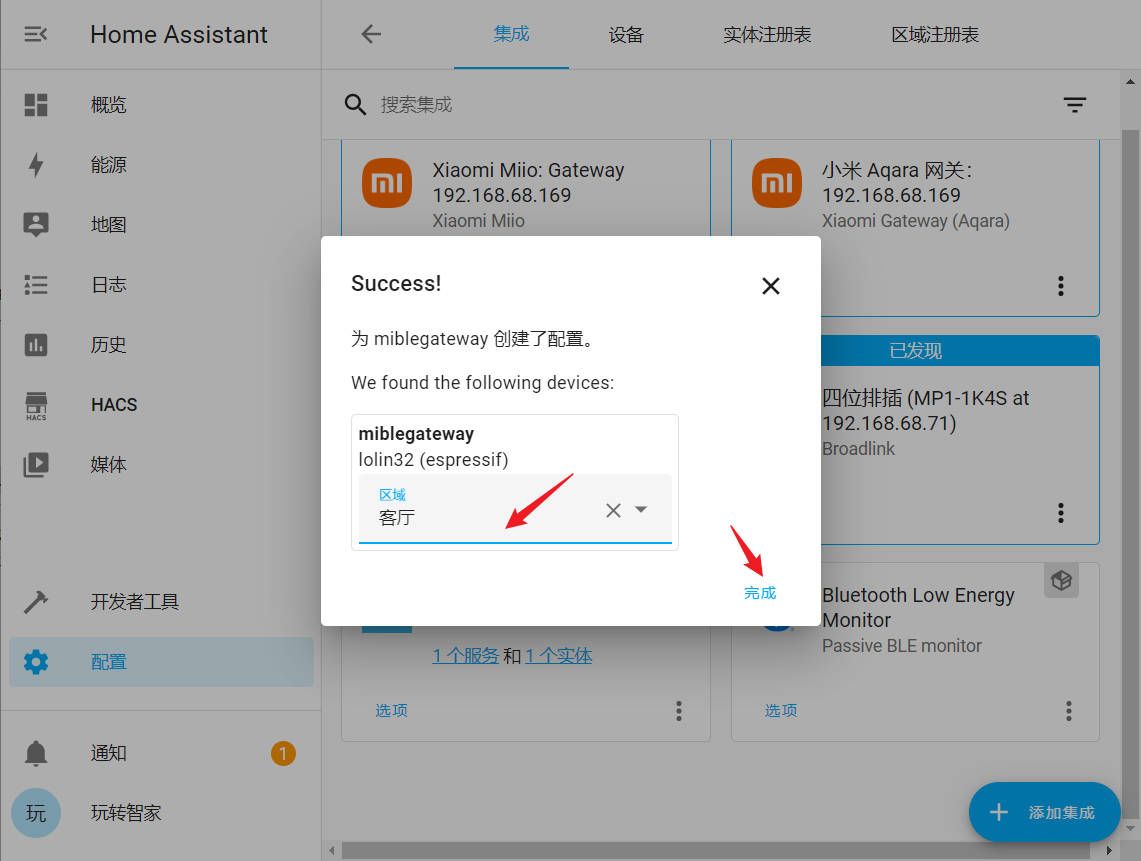Screen dimensions: 1141x861
Task: Click 选项 on the Passive BLE monitor card
Action: click(x=781, y=710)
